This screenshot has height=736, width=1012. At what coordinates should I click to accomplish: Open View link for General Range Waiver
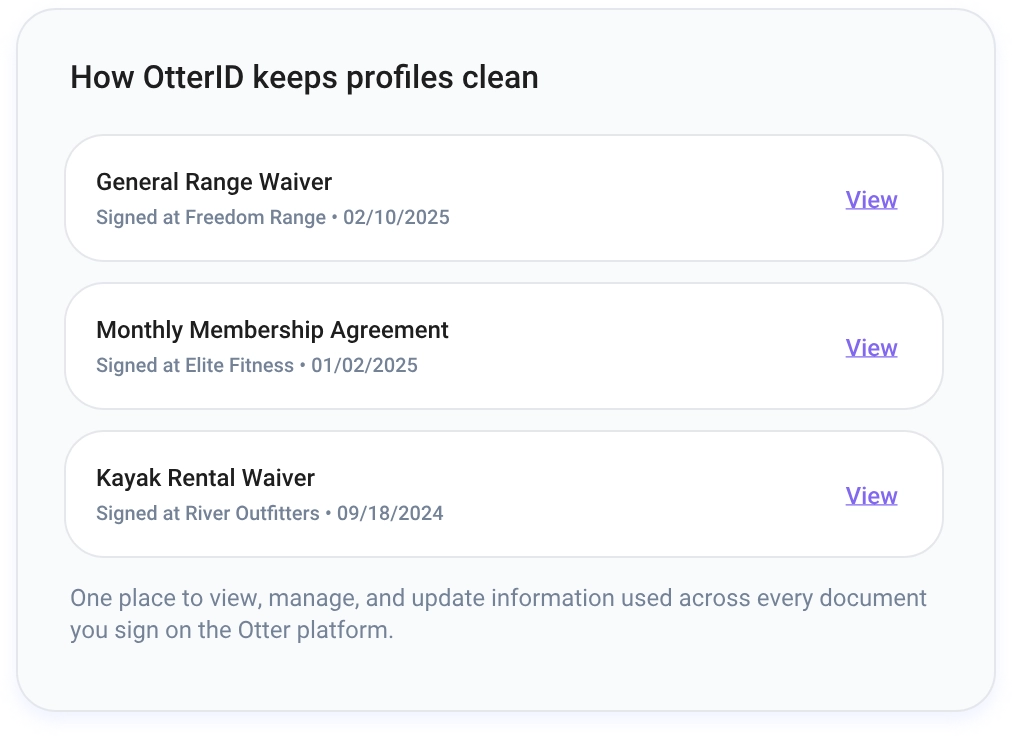click(x=871, y=200)
